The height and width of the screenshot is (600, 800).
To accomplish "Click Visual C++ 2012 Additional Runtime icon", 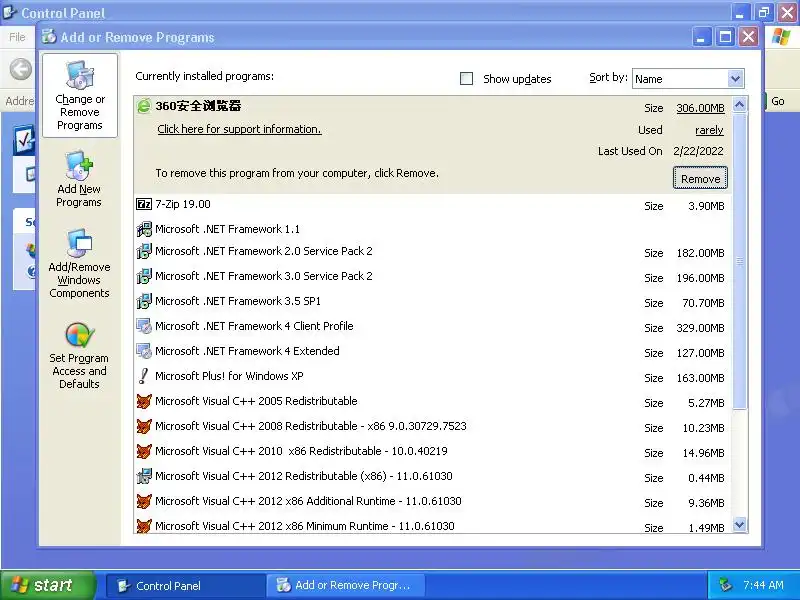I will [x=144, y=501].
